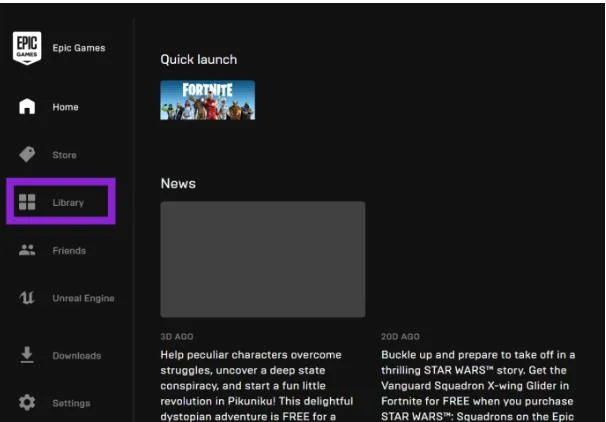Click the Home house icon
Viewport: 606px width, 422px height.
27,106
